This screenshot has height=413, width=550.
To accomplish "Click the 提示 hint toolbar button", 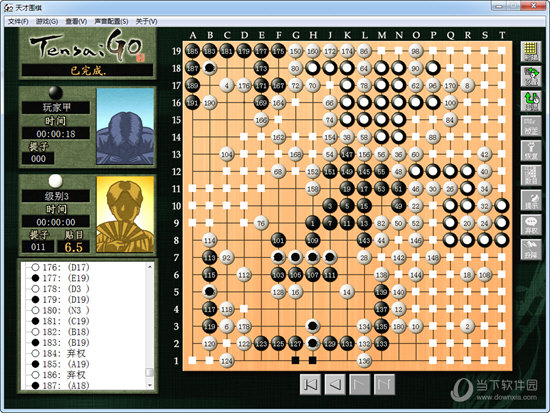I will [531, 201].
